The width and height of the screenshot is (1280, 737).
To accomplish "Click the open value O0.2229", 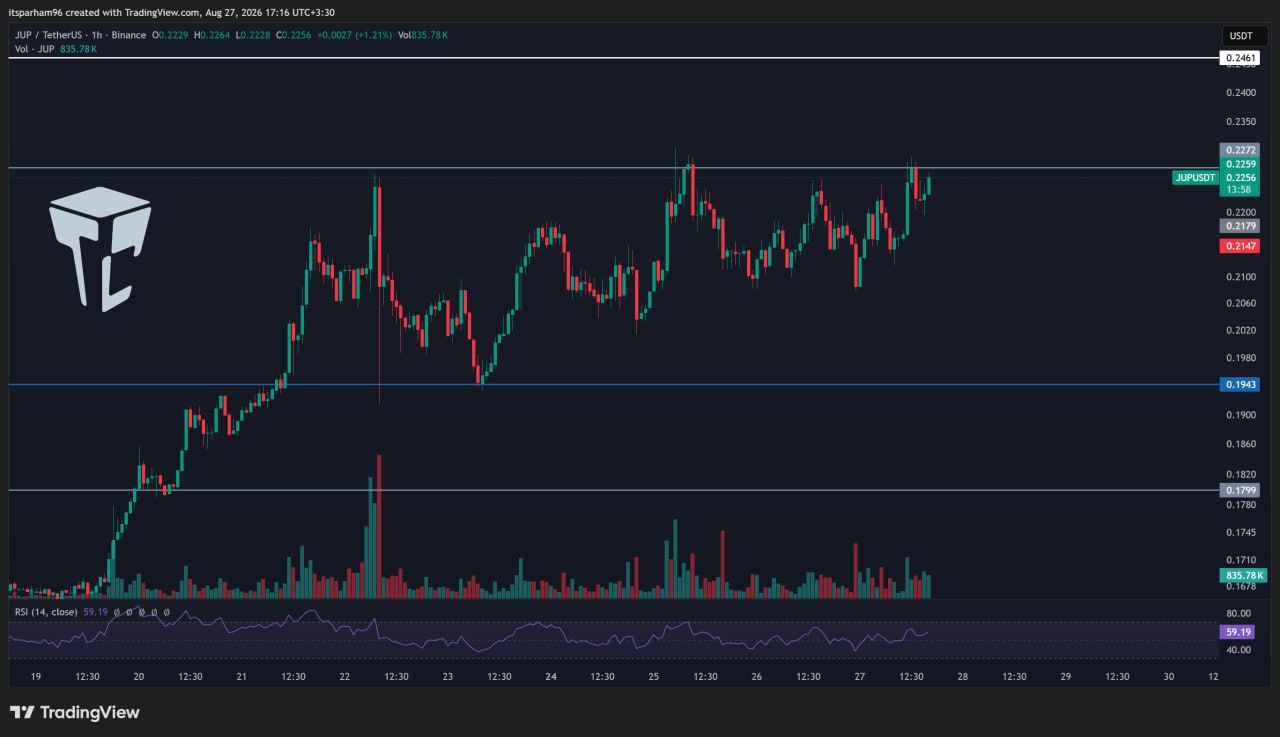I will 172,35.
